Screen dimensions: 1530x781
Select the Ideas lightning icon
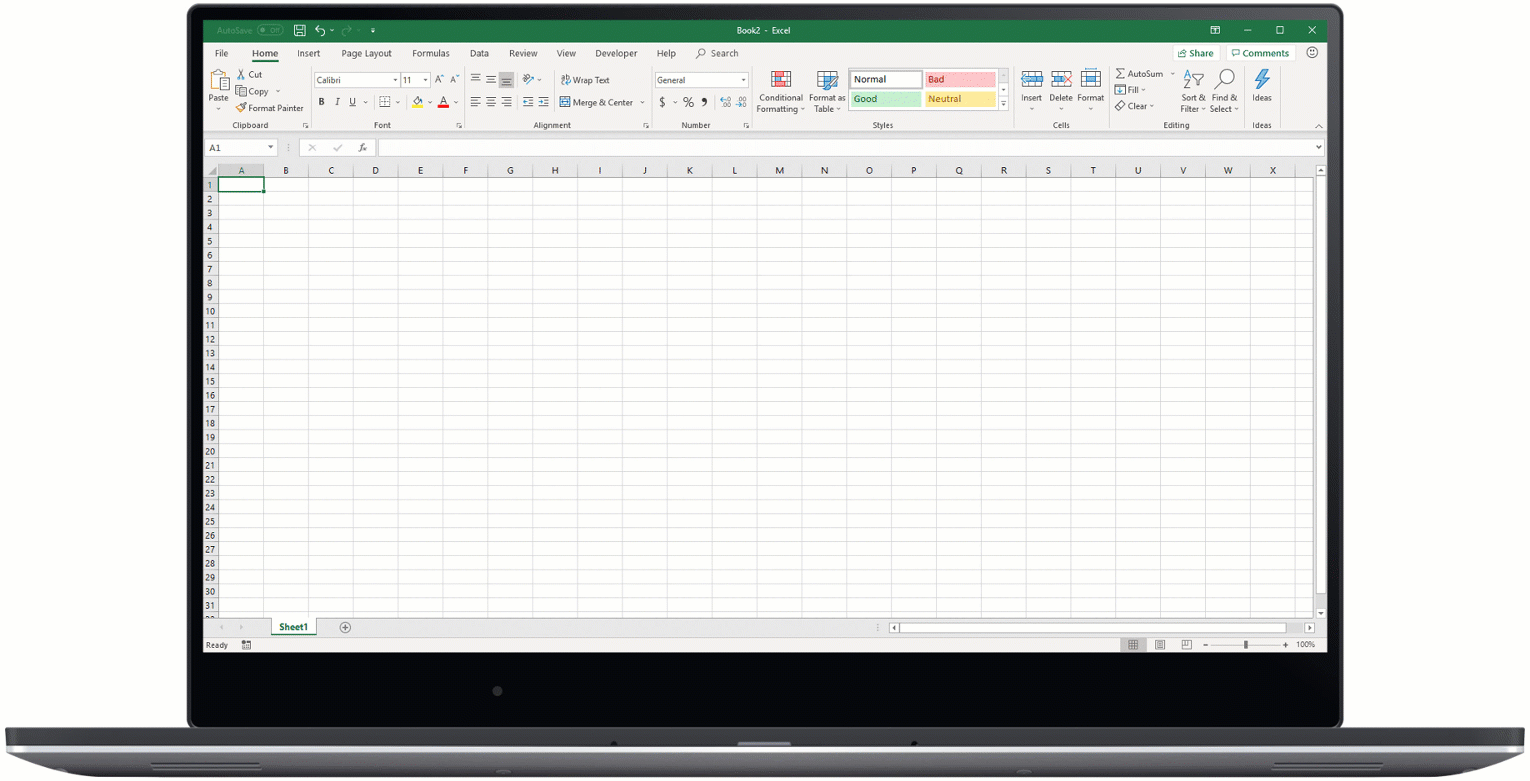pos(1261,80)
